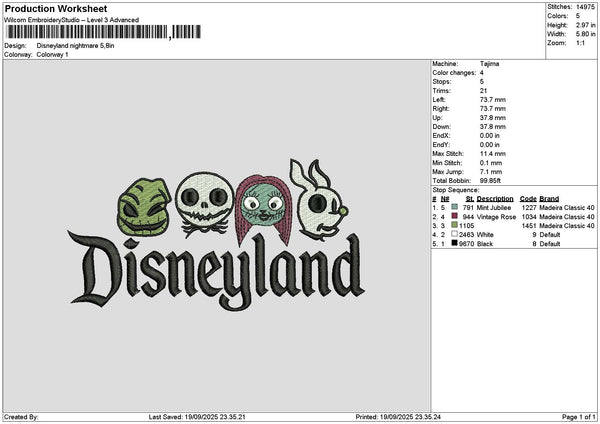Click the Color changes value 4
600x424 pixels.
(x=482, y=73)
